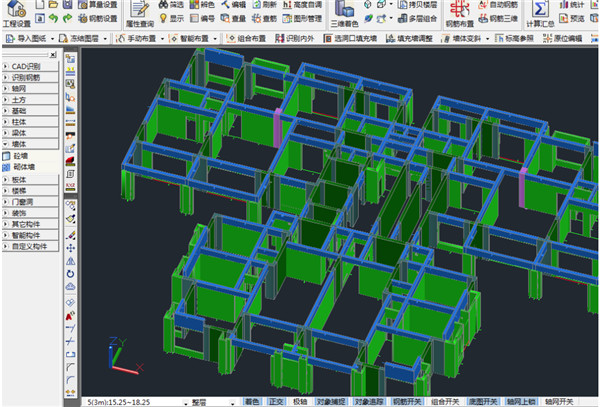This screenshot has height=407, width=600.
Task: Click the rotate tool circular arrow icon
Action: 70,274
